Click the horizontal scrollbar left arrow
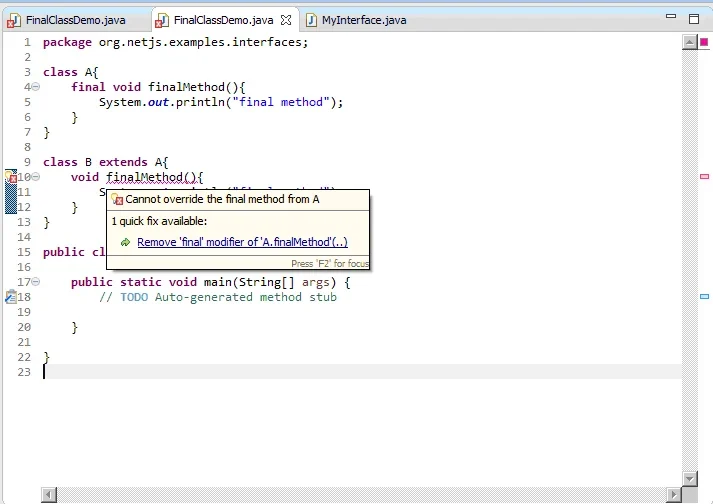Image resolution: width=713 pixels, height=504 pixels. click(49, 494)
